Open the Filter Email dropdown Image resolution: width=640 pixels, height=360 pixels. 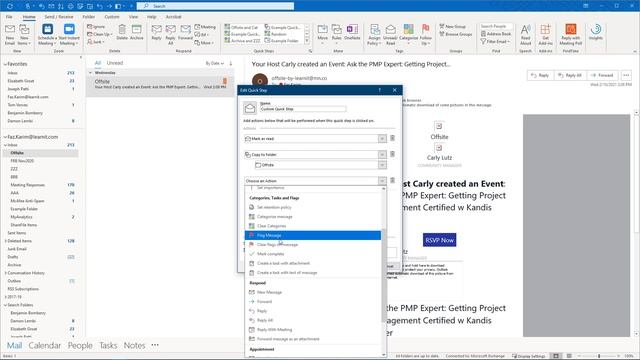click(x=495, y=42)
